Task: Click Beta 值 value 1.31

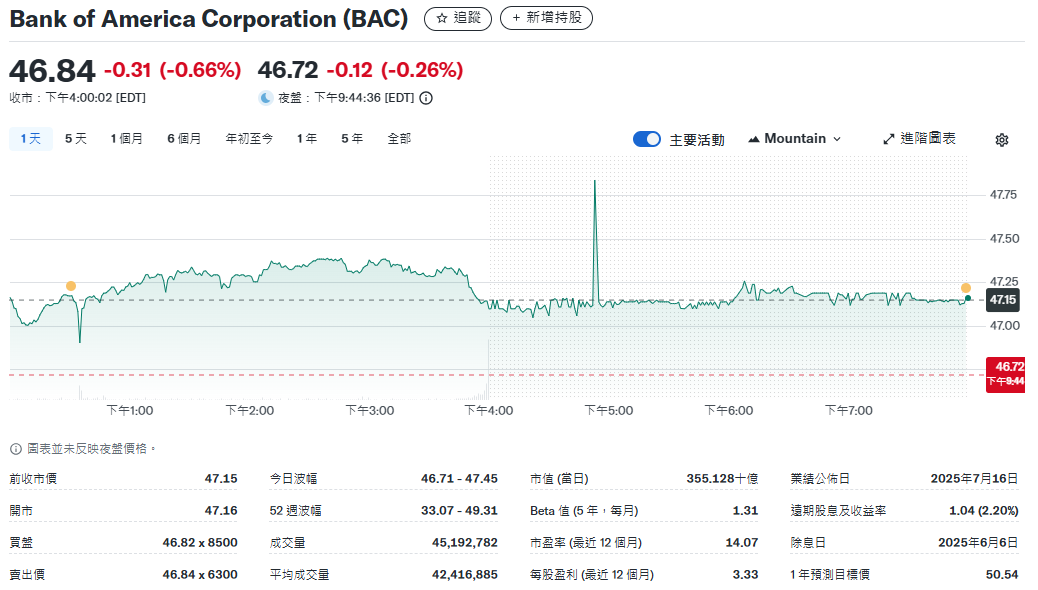Action: pyautogui.click(x=745, y=511)
